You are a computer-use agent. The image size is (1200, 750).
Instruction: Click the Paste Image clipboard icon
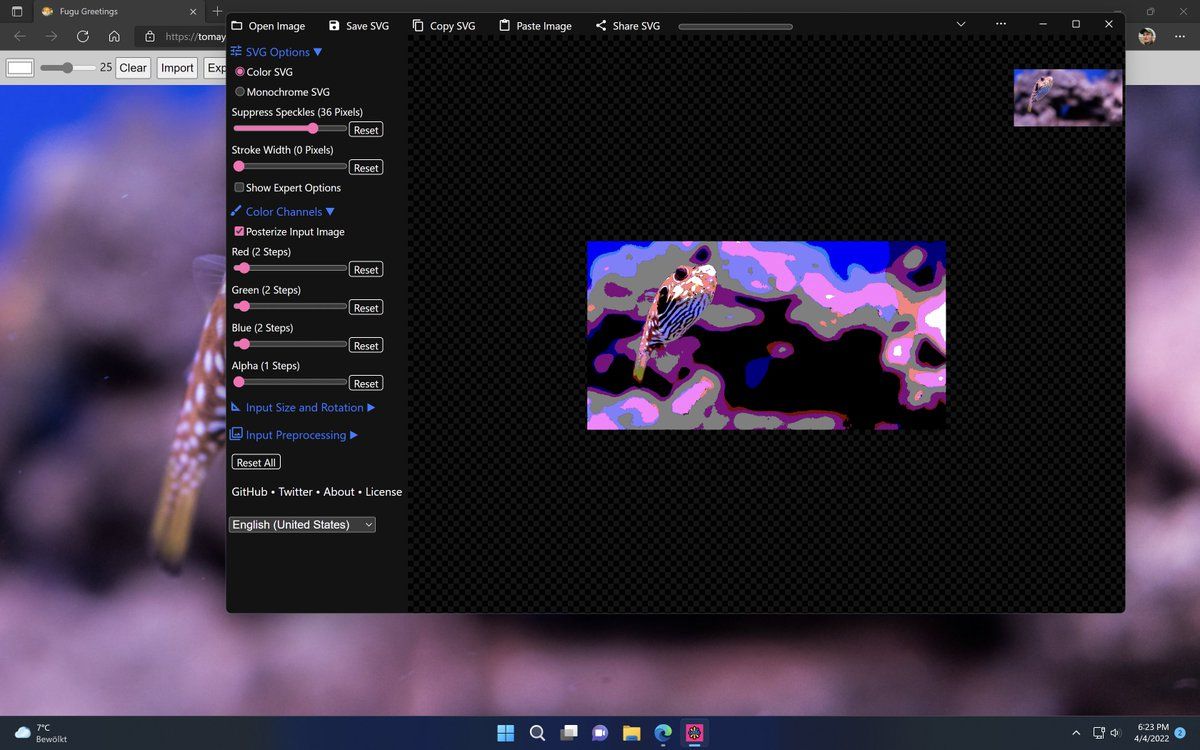[505, 25]
